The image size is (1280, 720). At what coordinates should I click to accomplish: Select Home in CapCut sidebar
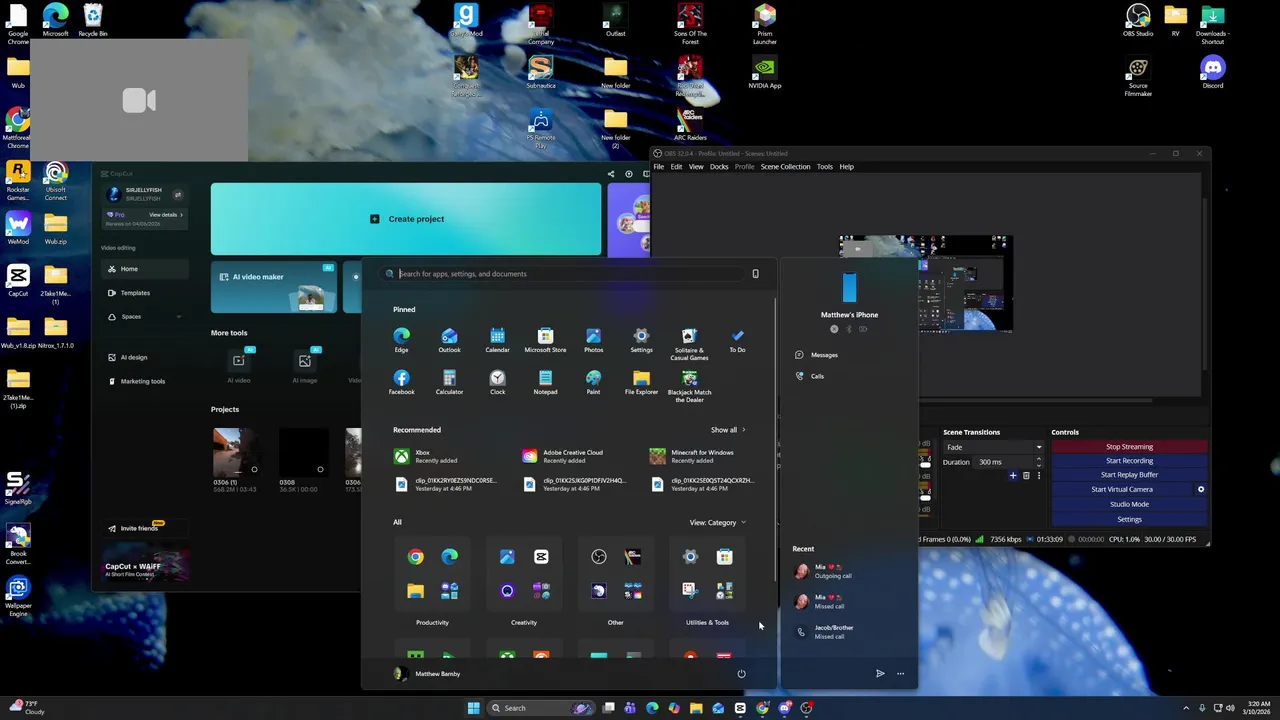point(145,269)
